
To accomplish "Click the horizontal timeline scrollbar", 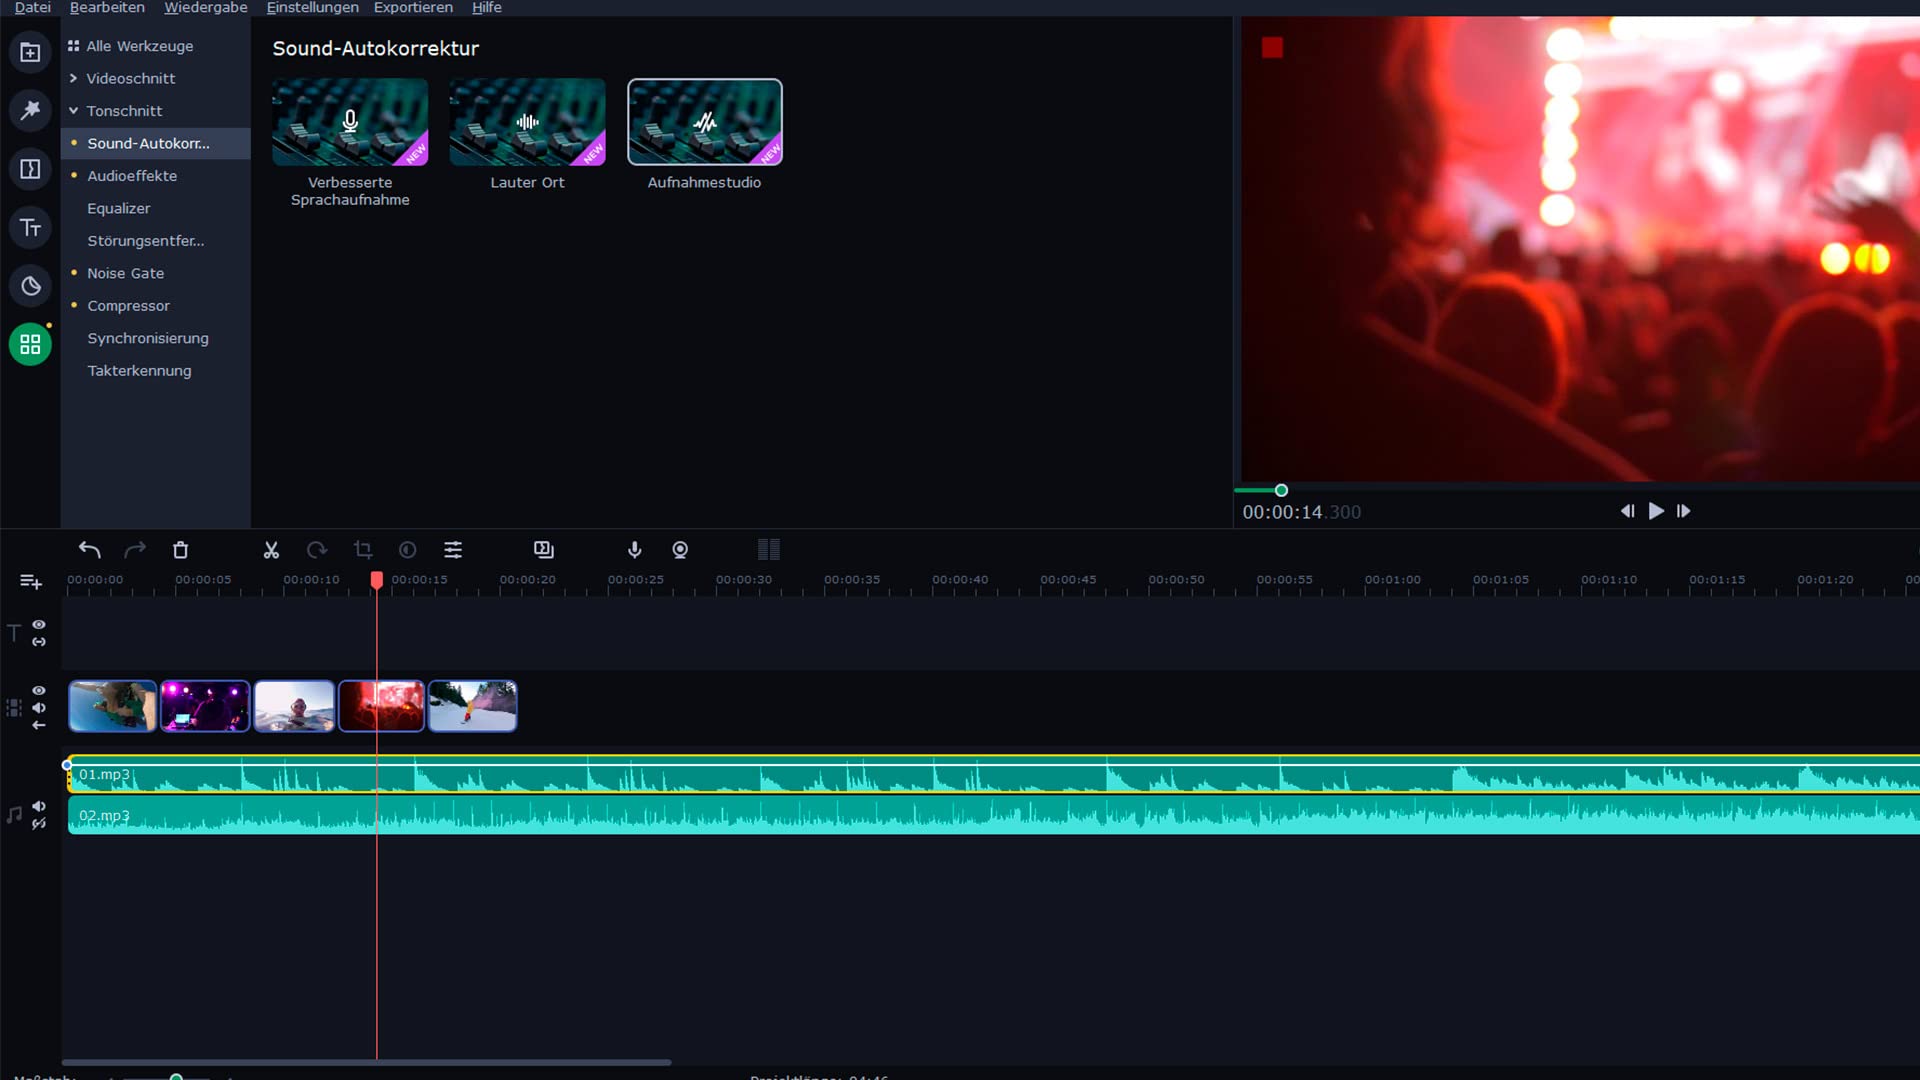I will (366, 1062).
